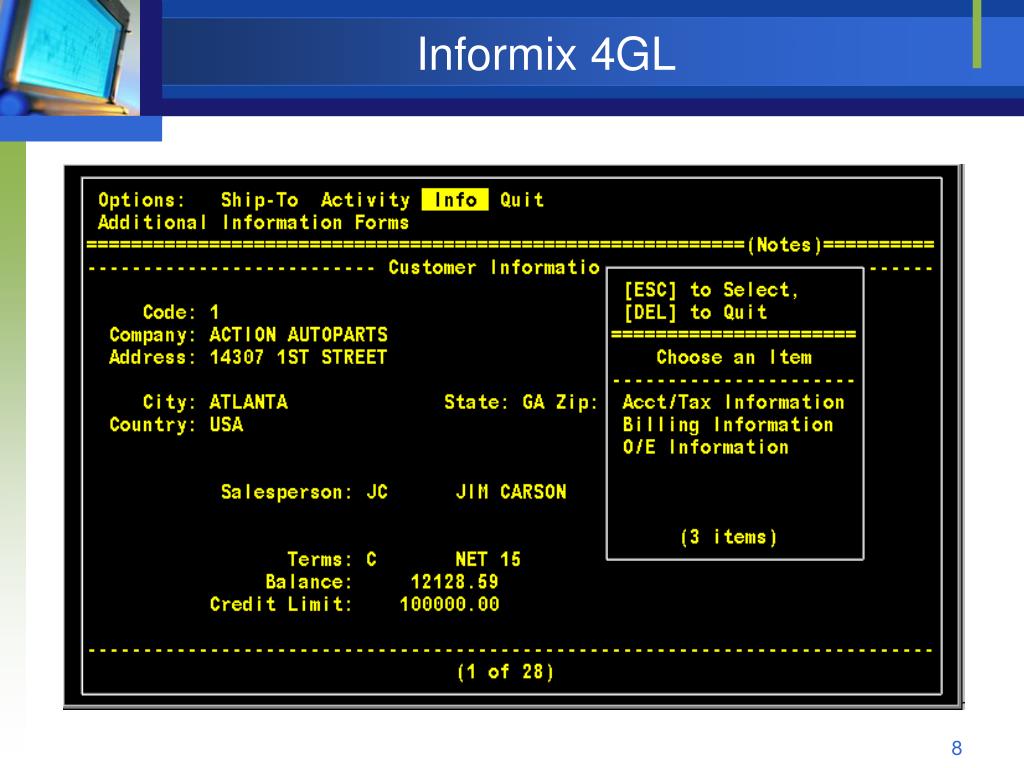This screenshot has height=768, width=1024.
Task: Click the Credit Limit: field label
Action: [x=281, y=604]
